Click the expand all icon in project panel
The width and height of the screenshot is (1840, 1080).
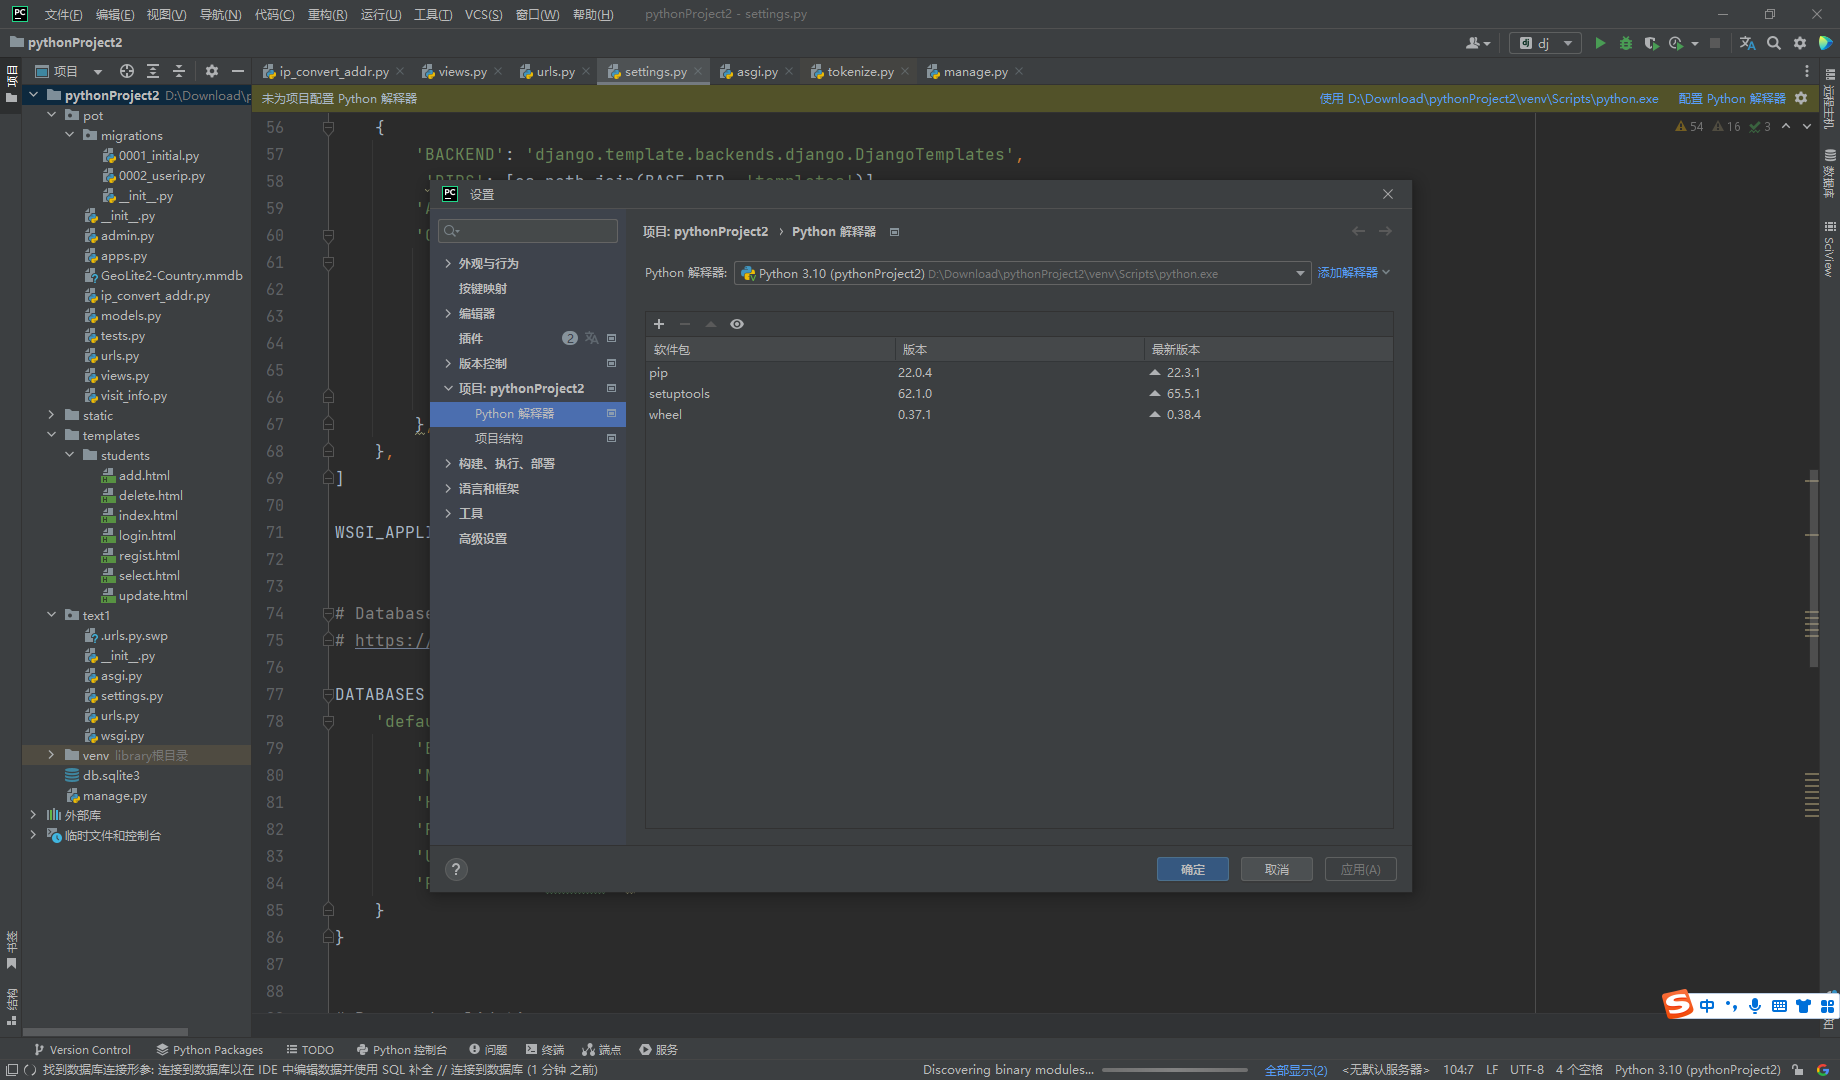tap(153, 71)
